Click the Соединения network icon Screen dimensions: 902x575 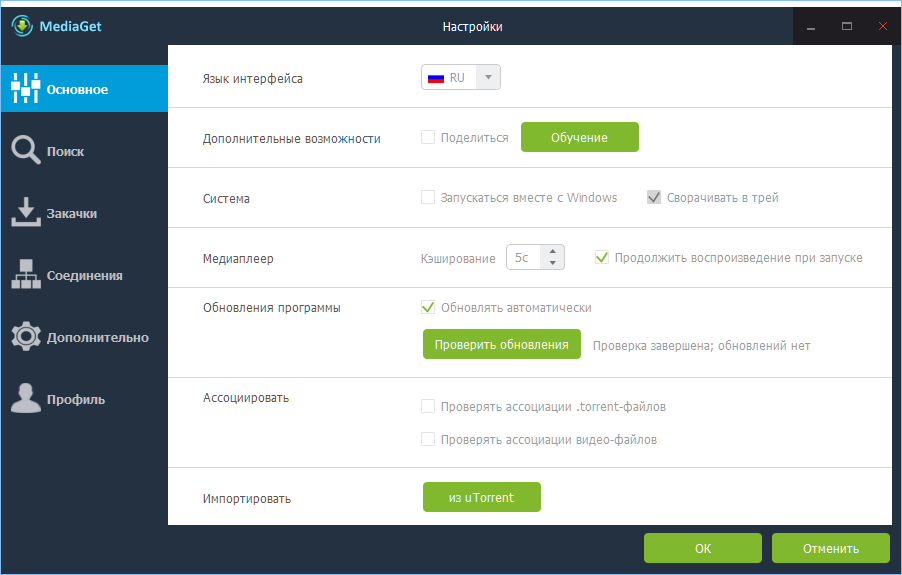click(x=25, y=274)
